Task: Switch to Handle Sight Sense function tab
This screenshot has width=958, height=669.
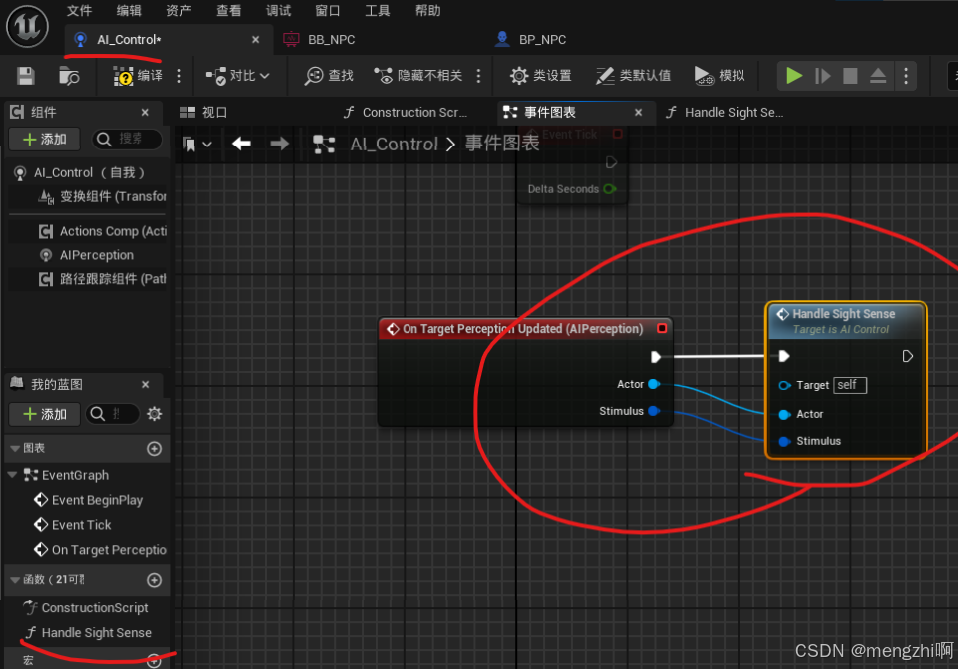Action: click(x=725, y=112)
